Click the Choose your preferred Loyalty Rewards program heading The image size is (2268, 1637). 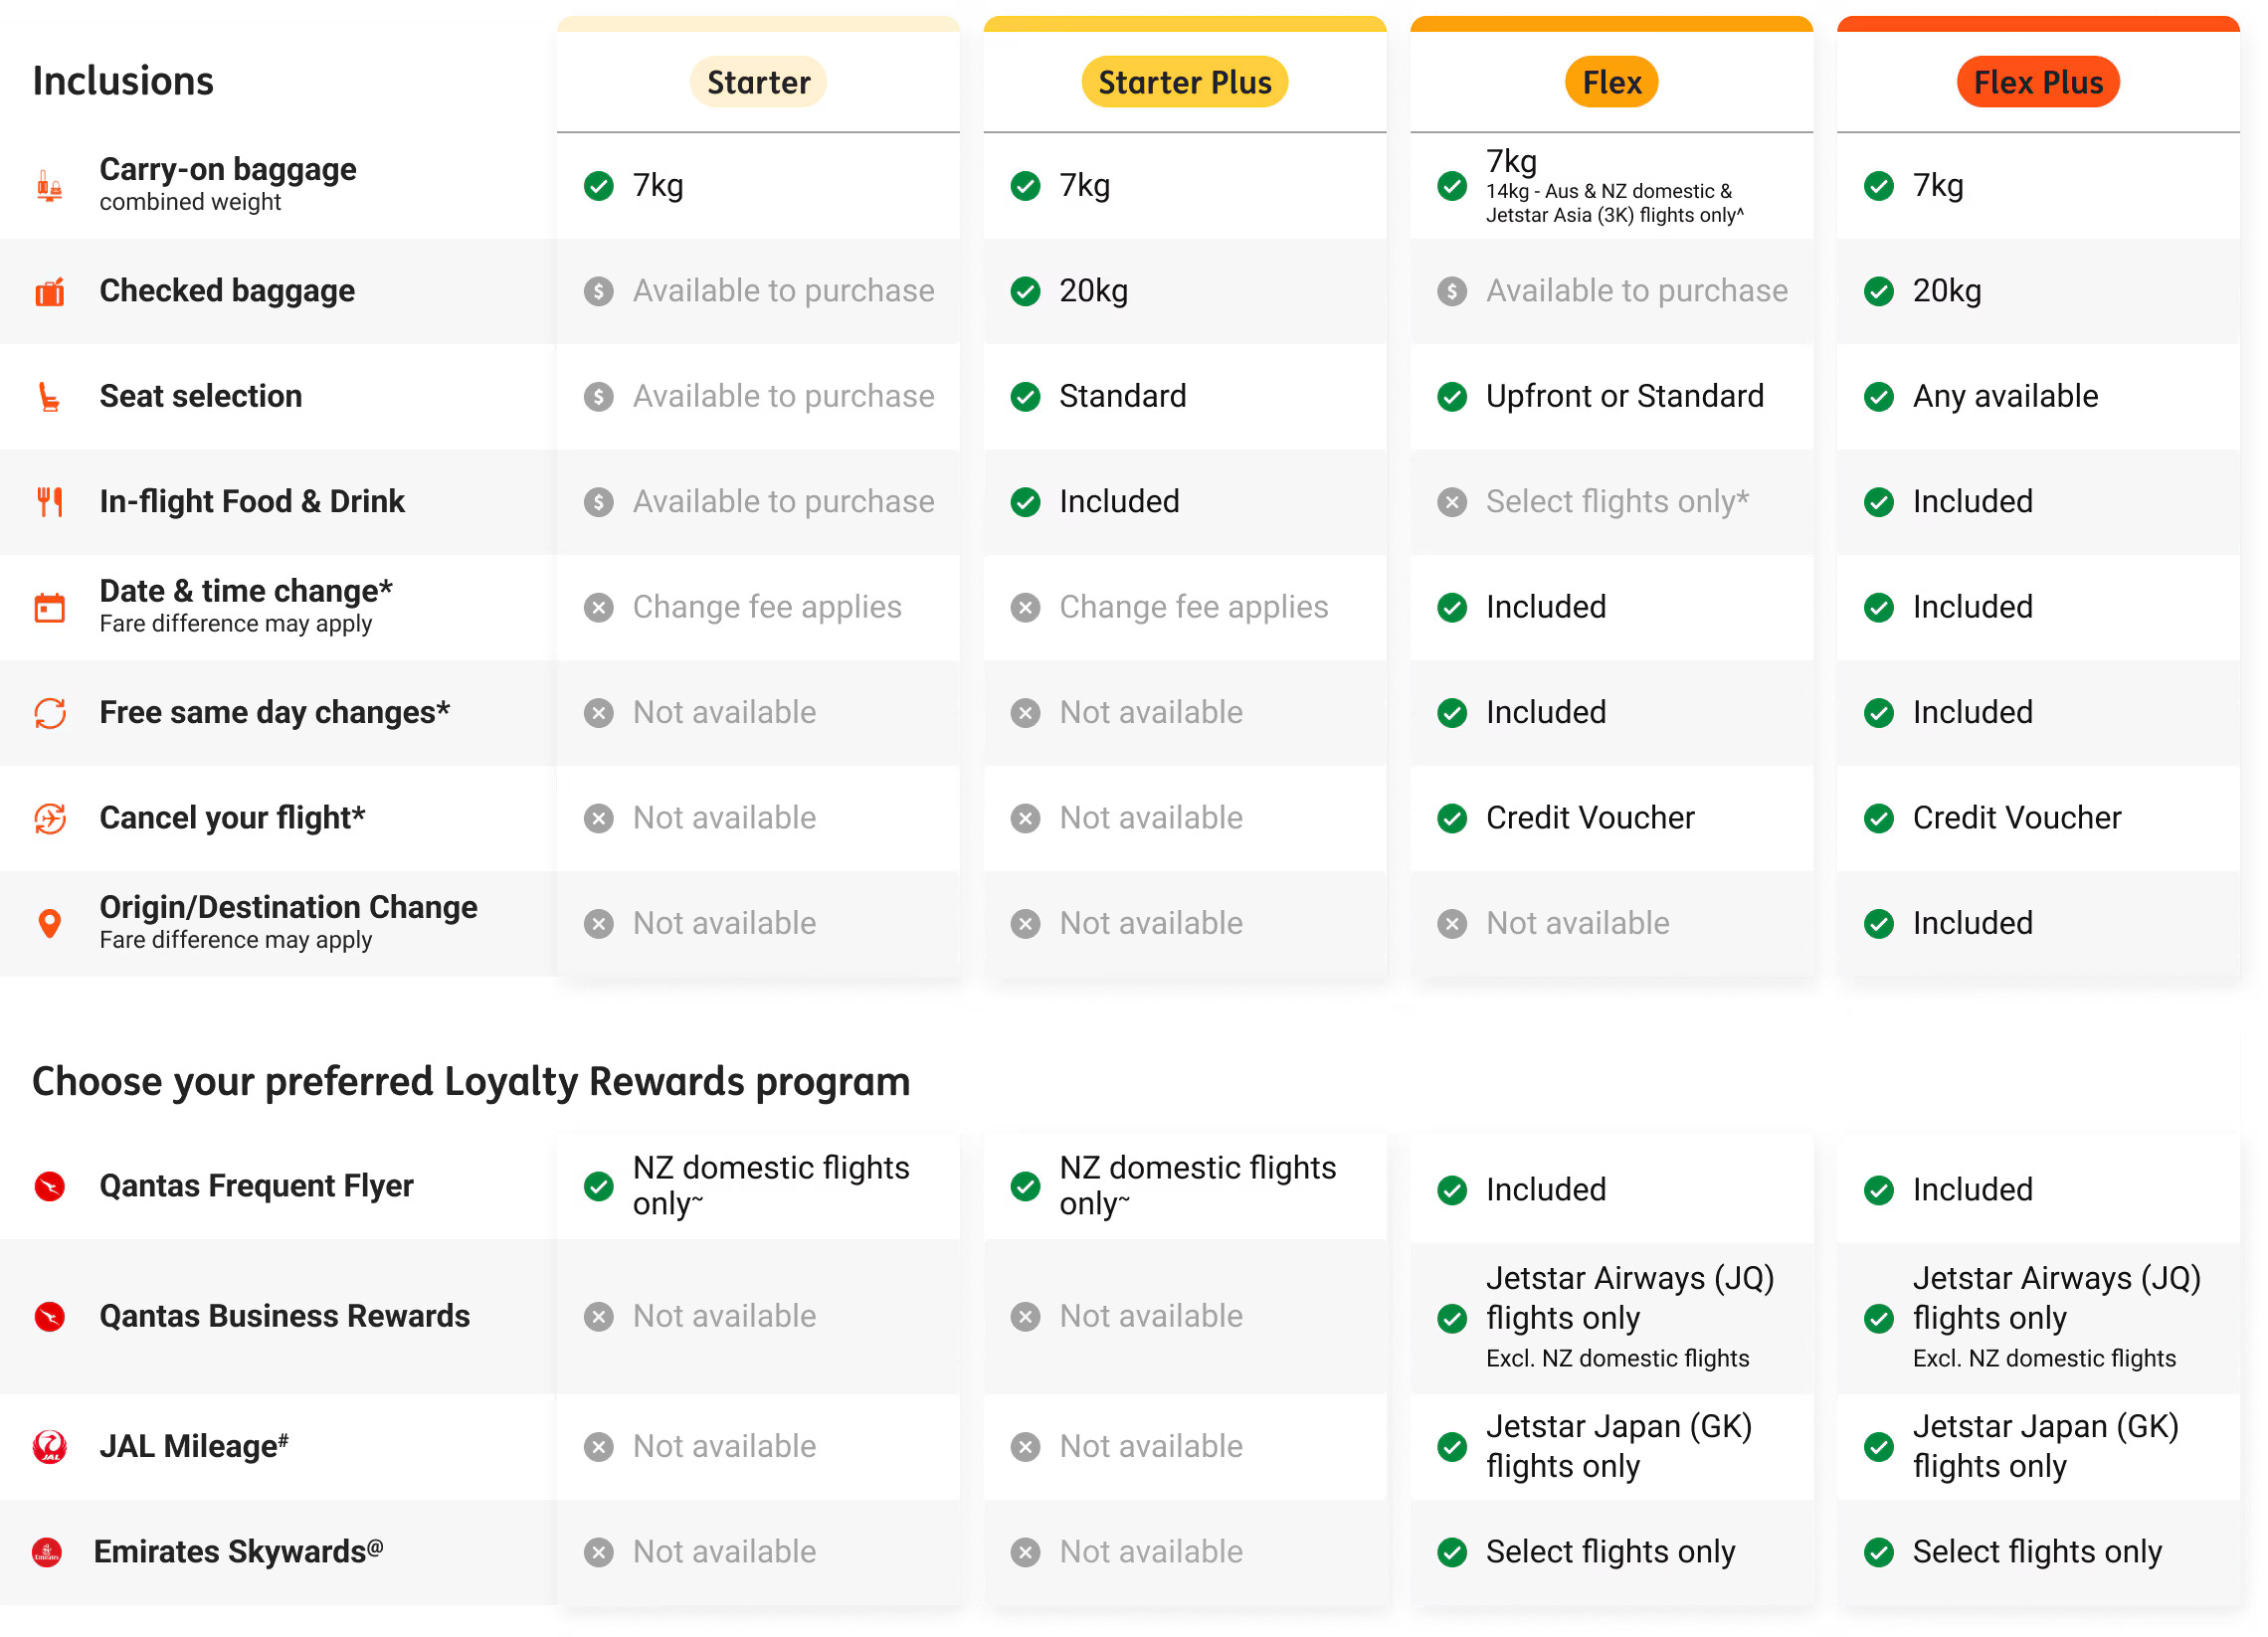pyautogui.click(x=471, y=1083)
